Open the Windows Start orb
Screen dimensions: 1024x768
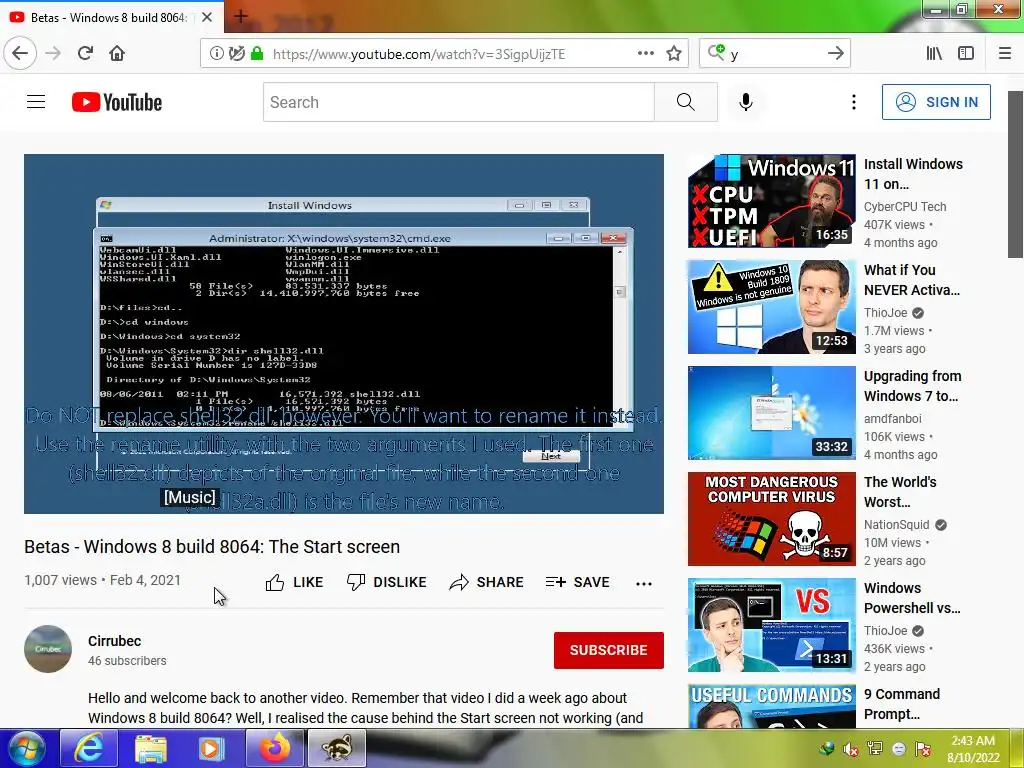(x=27, y=748)
